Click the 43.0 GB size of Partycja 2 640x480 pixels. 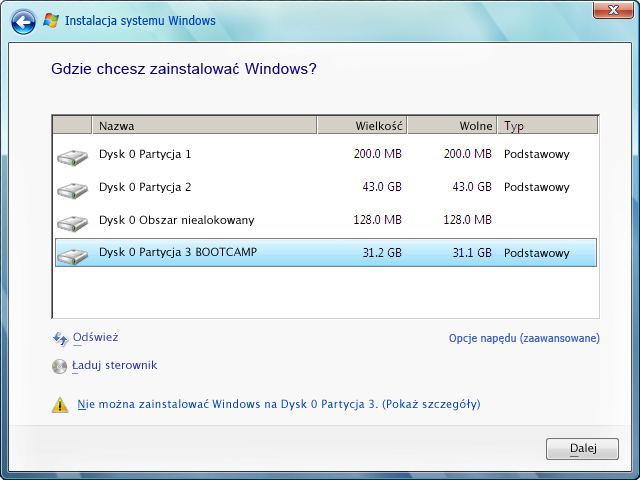pyautogui.click(x=382, y=187)
